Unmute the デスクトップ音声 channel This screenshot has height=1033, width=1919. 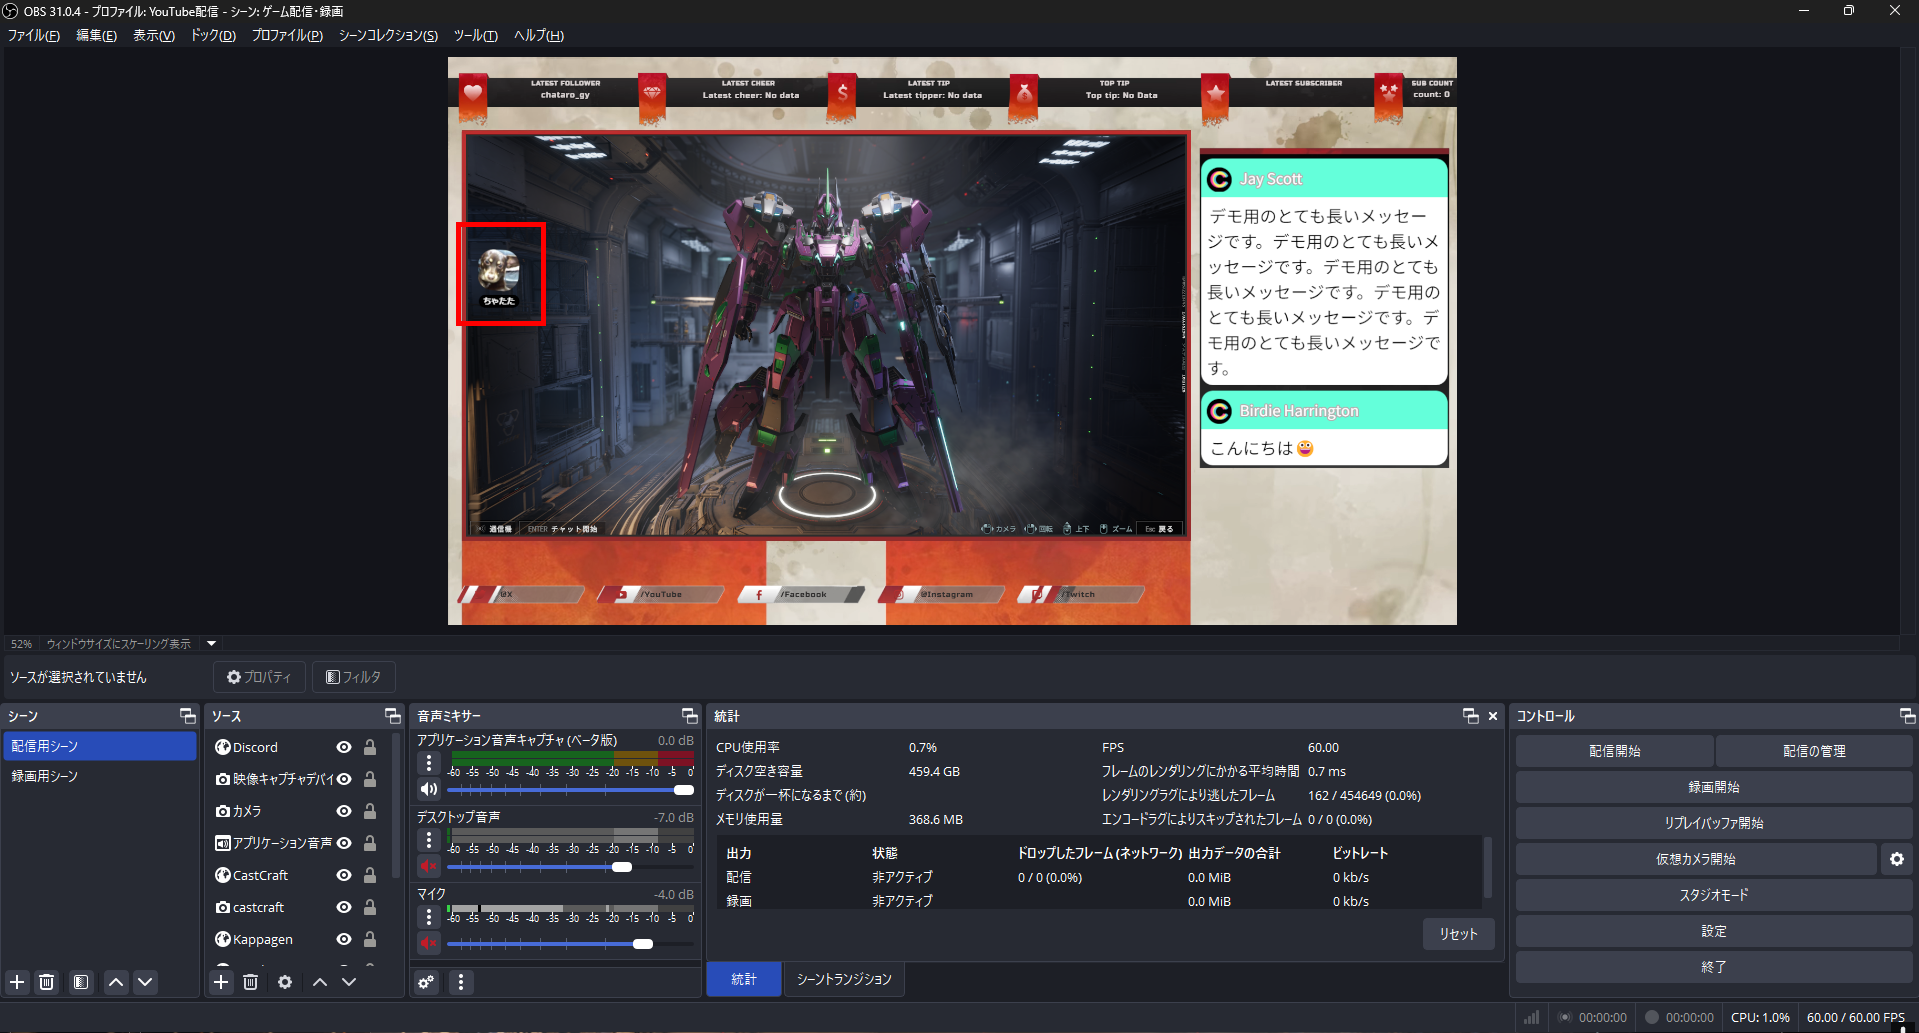[429, 866]
